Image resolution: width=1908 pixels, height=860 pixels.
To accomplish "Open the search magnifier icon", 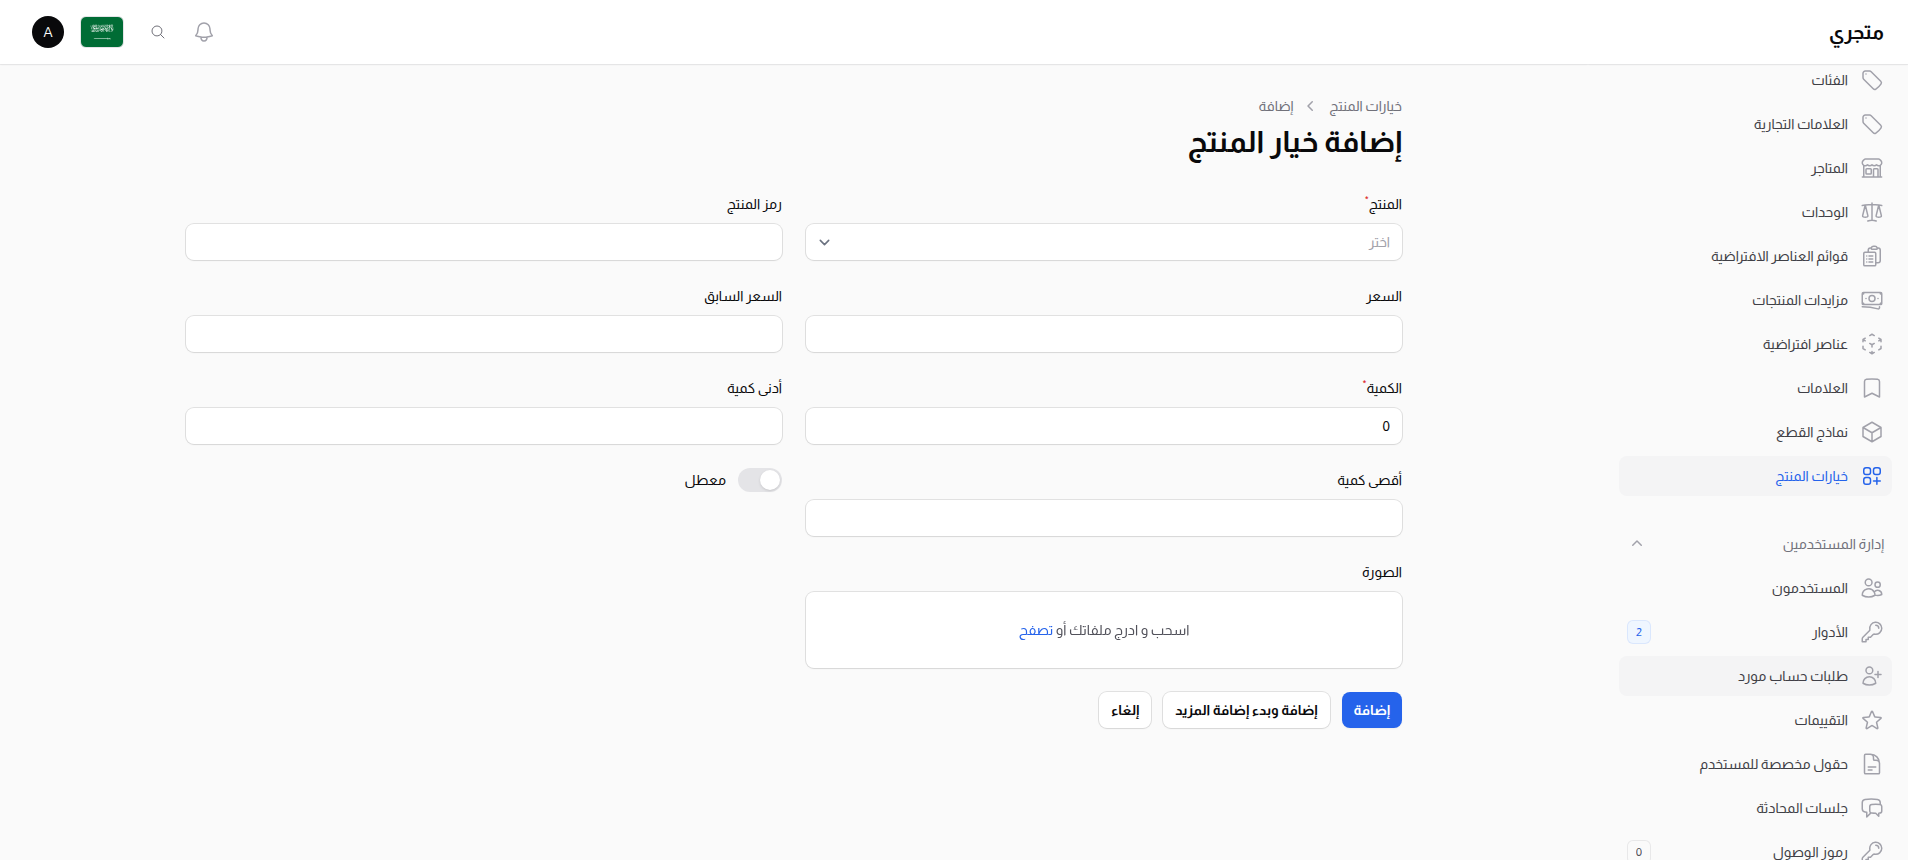I will click(x=158, y=32).
